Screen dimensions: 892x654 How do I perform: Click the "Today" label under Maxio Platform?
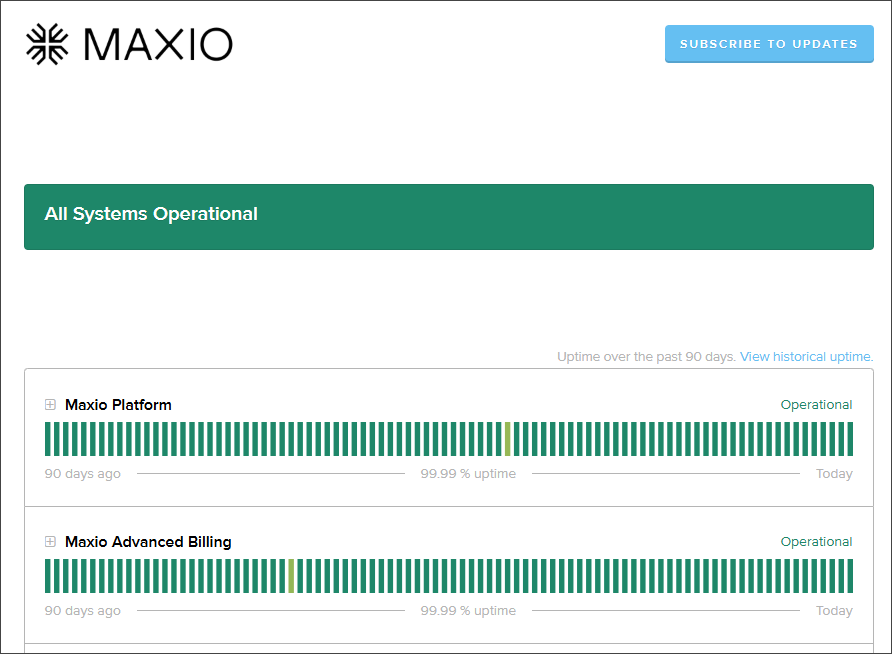[x=834, y=474]
